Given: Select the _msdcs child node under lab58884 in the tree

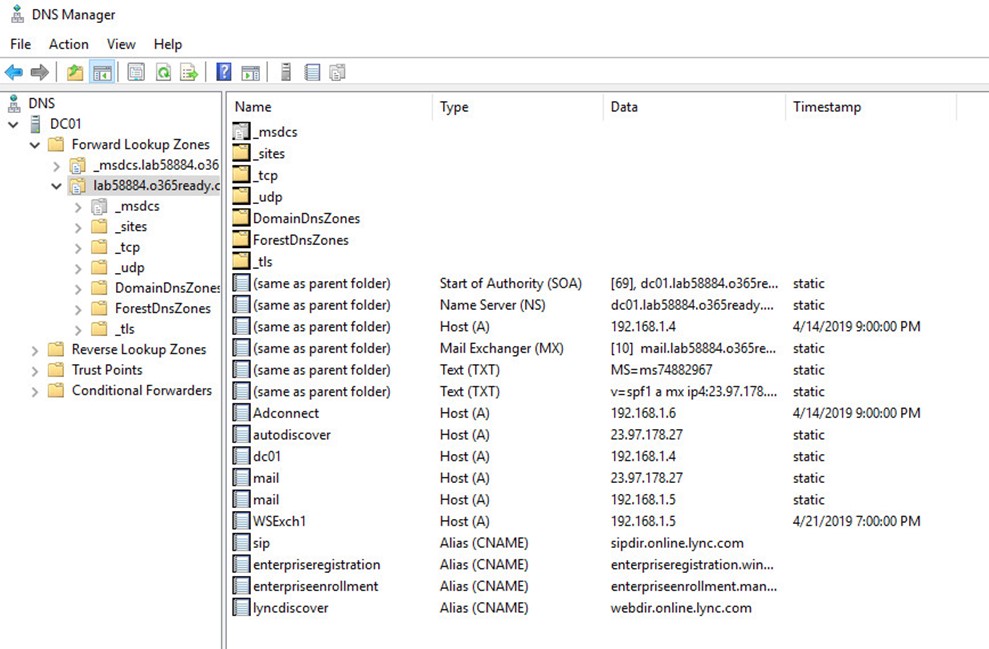Looking at the screenshot, I should click(x=137, y=206).
